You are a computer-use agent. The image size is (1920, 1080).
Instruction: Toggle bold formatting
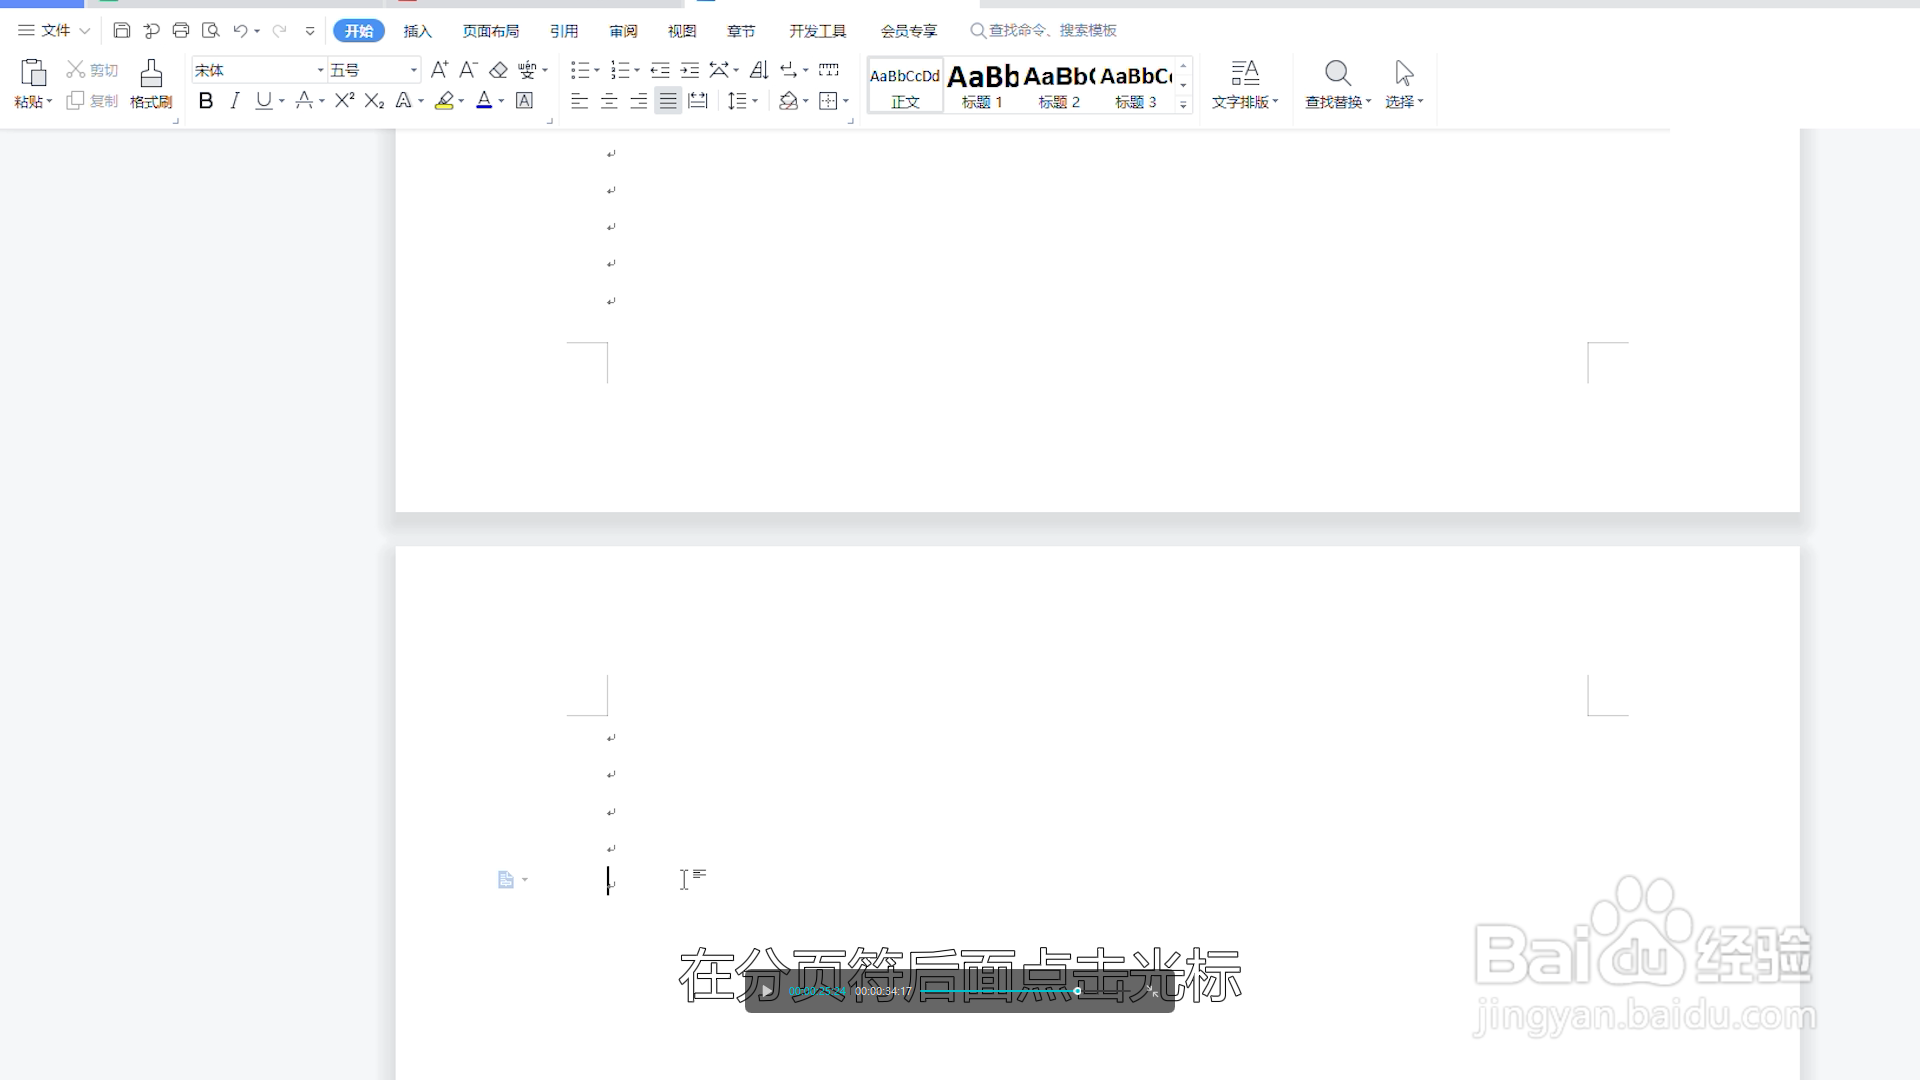(x=206, y=101)
